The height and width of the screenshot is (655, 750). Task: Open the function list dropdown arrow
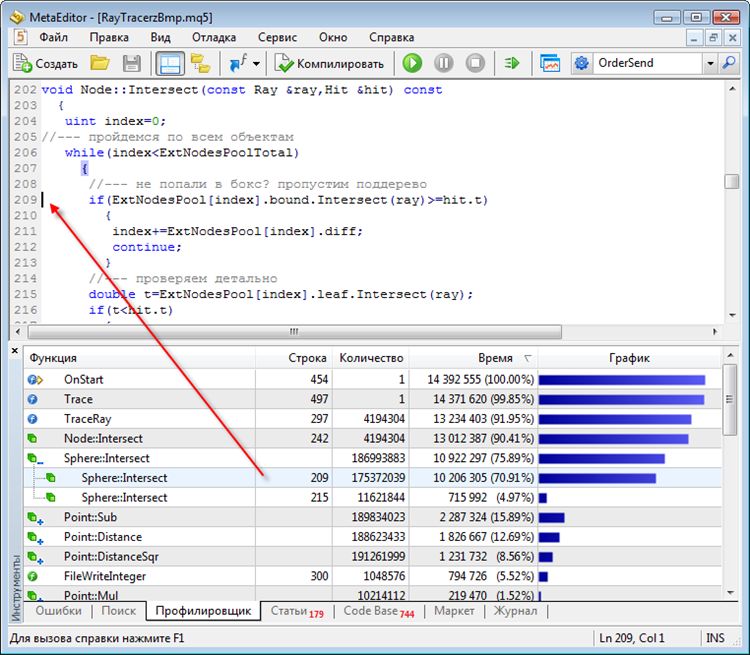click(x=256, y=64)
